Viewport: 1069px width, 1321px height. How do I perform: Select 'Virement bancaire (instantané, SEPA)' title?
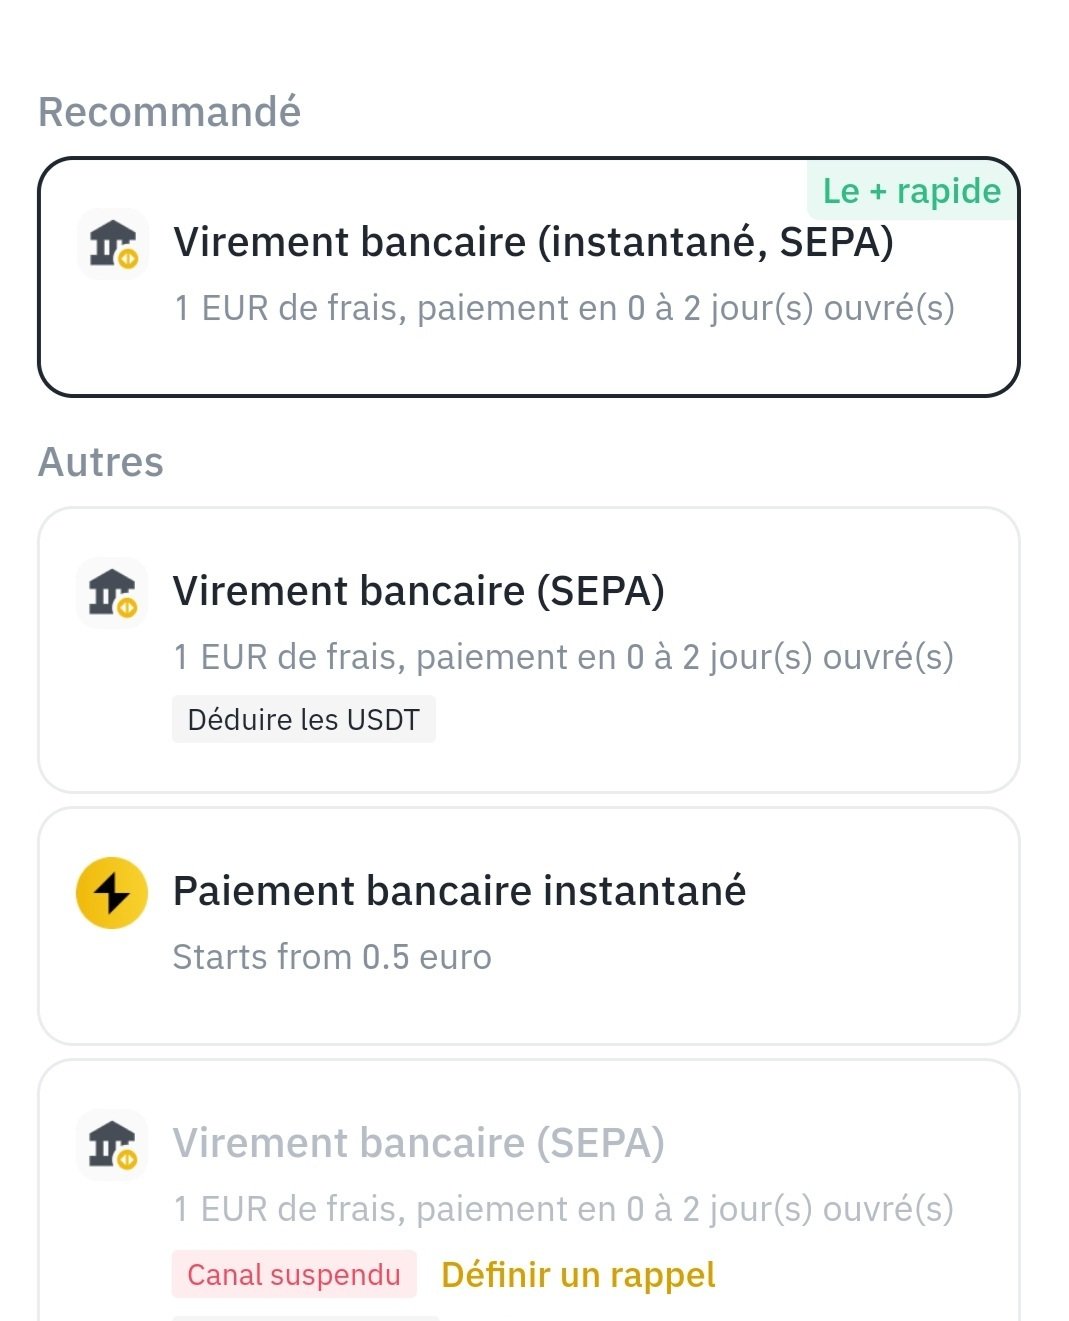pyautogui.click(x=533, y=242)
